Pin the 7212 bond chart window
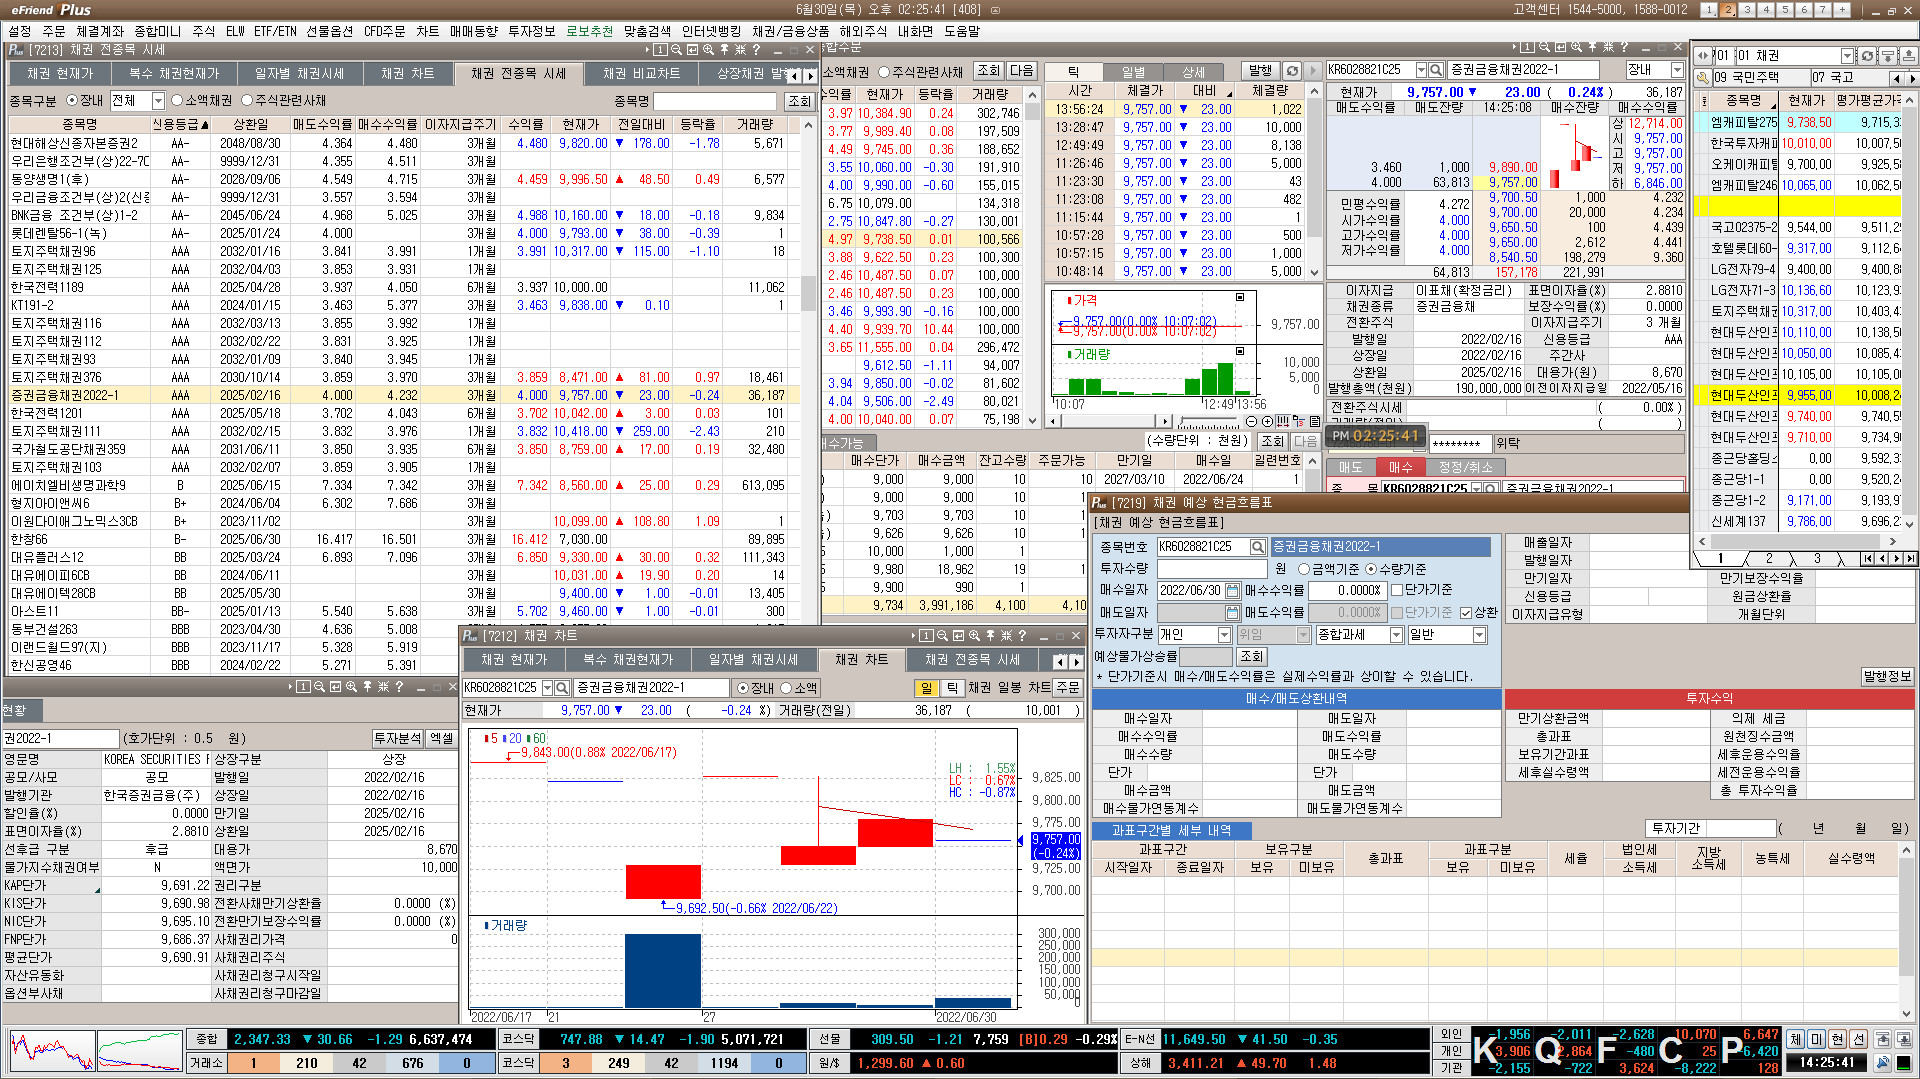Viewport: 1920px width, 1079px height. 990,636
